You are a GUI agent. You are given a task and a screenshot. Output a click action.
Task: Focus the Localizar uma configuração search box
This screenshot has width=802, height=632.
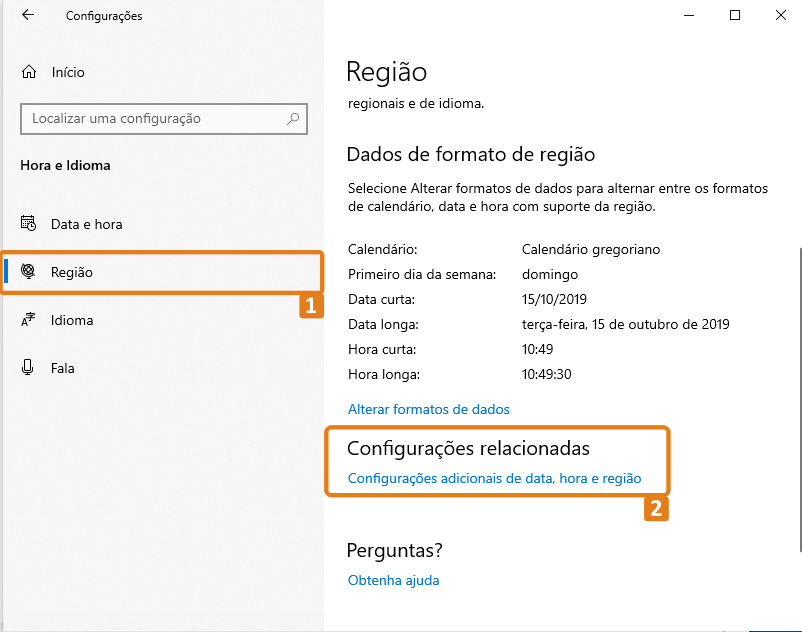click(150, 119)
